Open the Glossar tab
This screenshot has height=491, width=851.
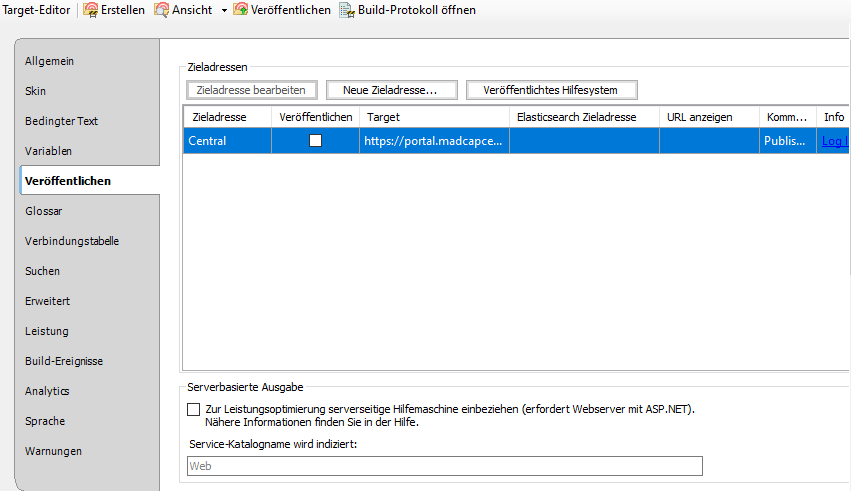[x=44, y=211]
